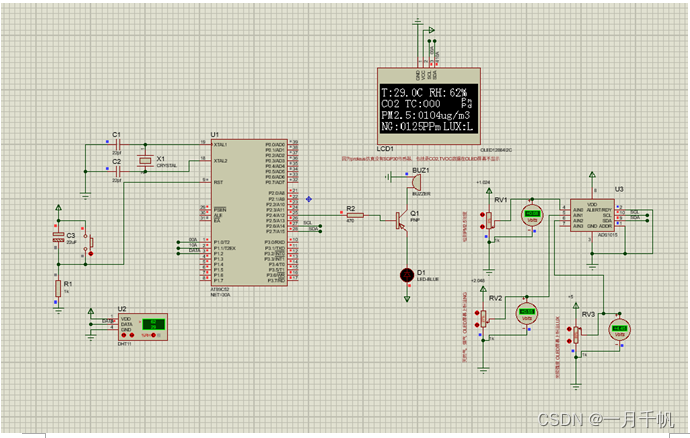Click the 'ADS1015' part name label

pyautogui.click(x=607, y=235)
